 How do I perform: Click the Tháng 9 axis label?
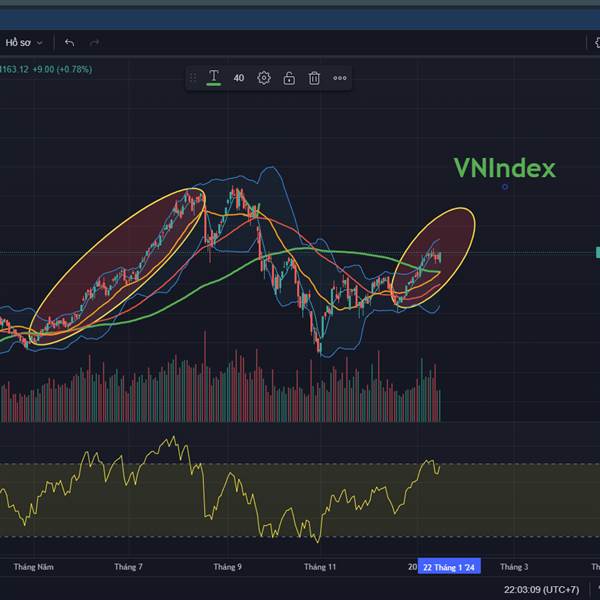[x=227, y=567]
